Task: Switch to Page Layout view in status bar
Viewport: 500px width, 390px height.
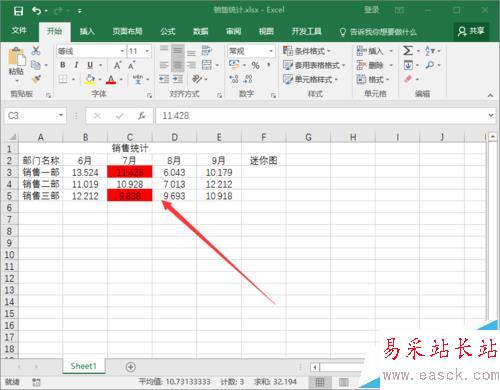Action: 344,382
